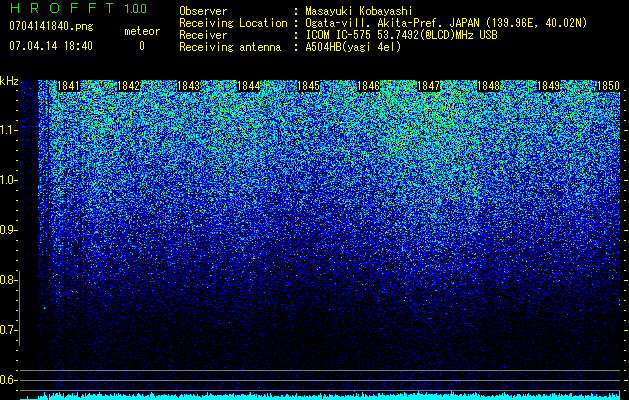The image size is (629, 400).
Task: Select observer name Masayuki Kobayashi
Action: point(359,11)
